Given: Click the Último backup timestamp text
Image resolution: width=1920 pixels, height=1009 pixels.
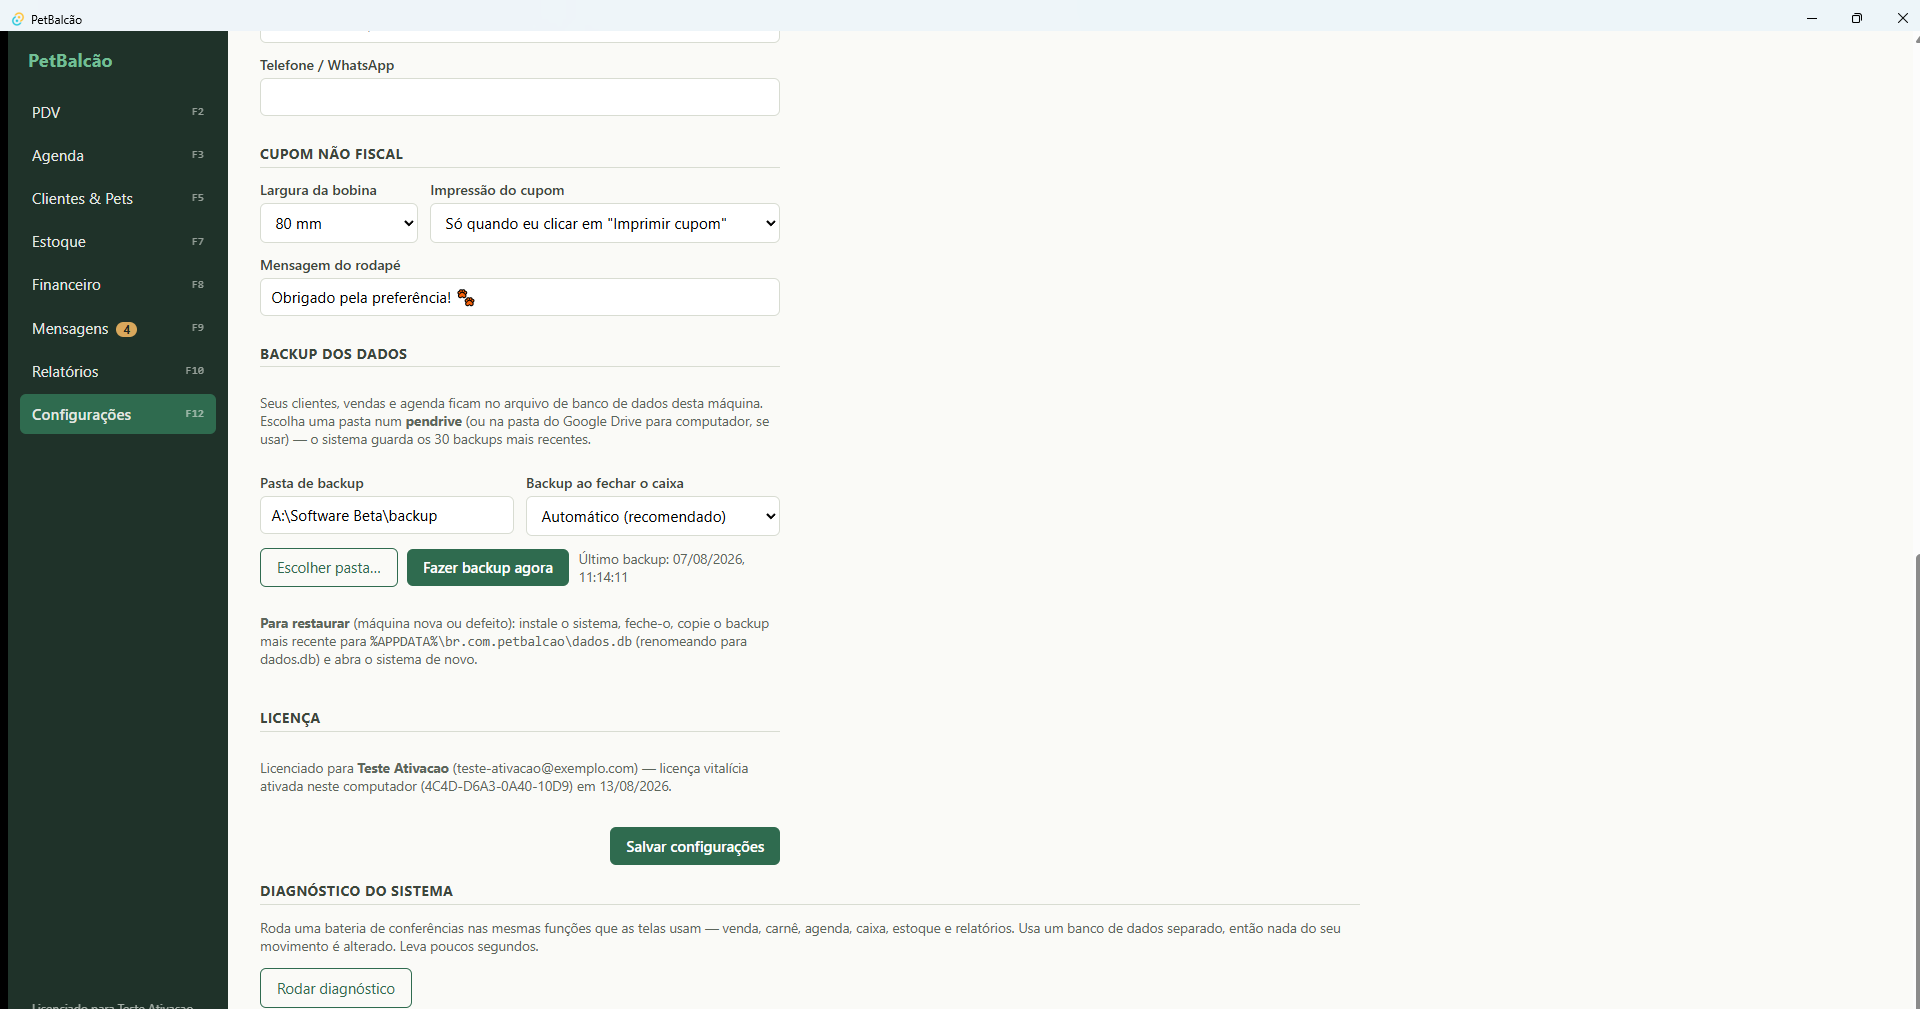Looking at the screenshot, I should tap(662, 568).
